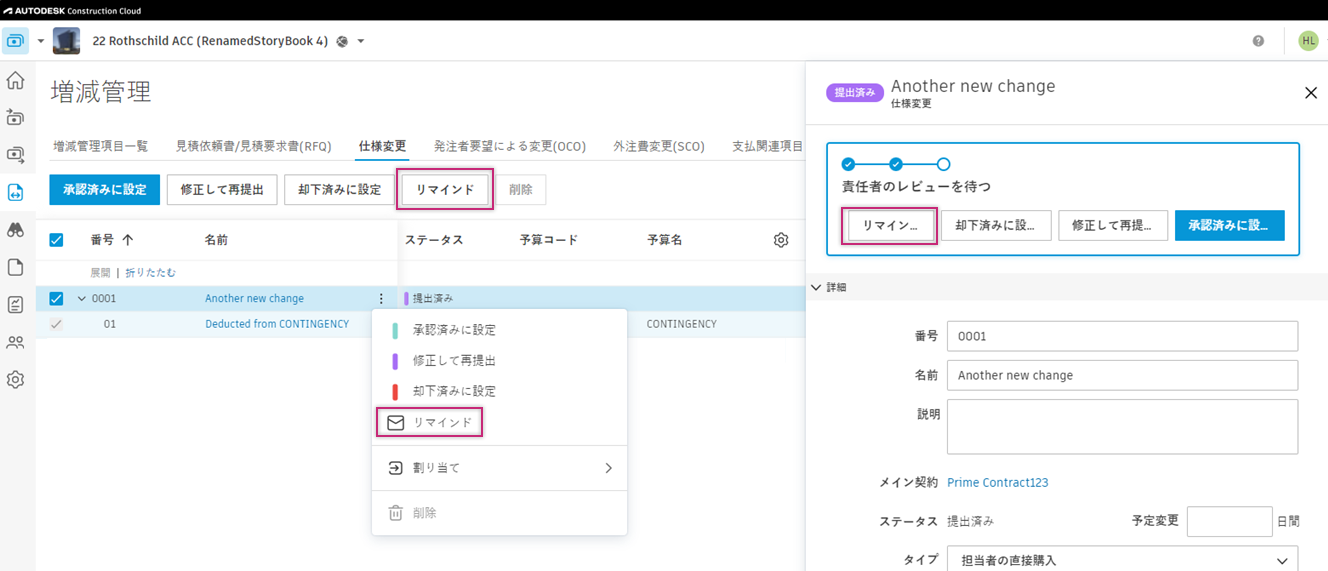Click the 番号 input field
1328x571 pixels.
click(1122, 336)
